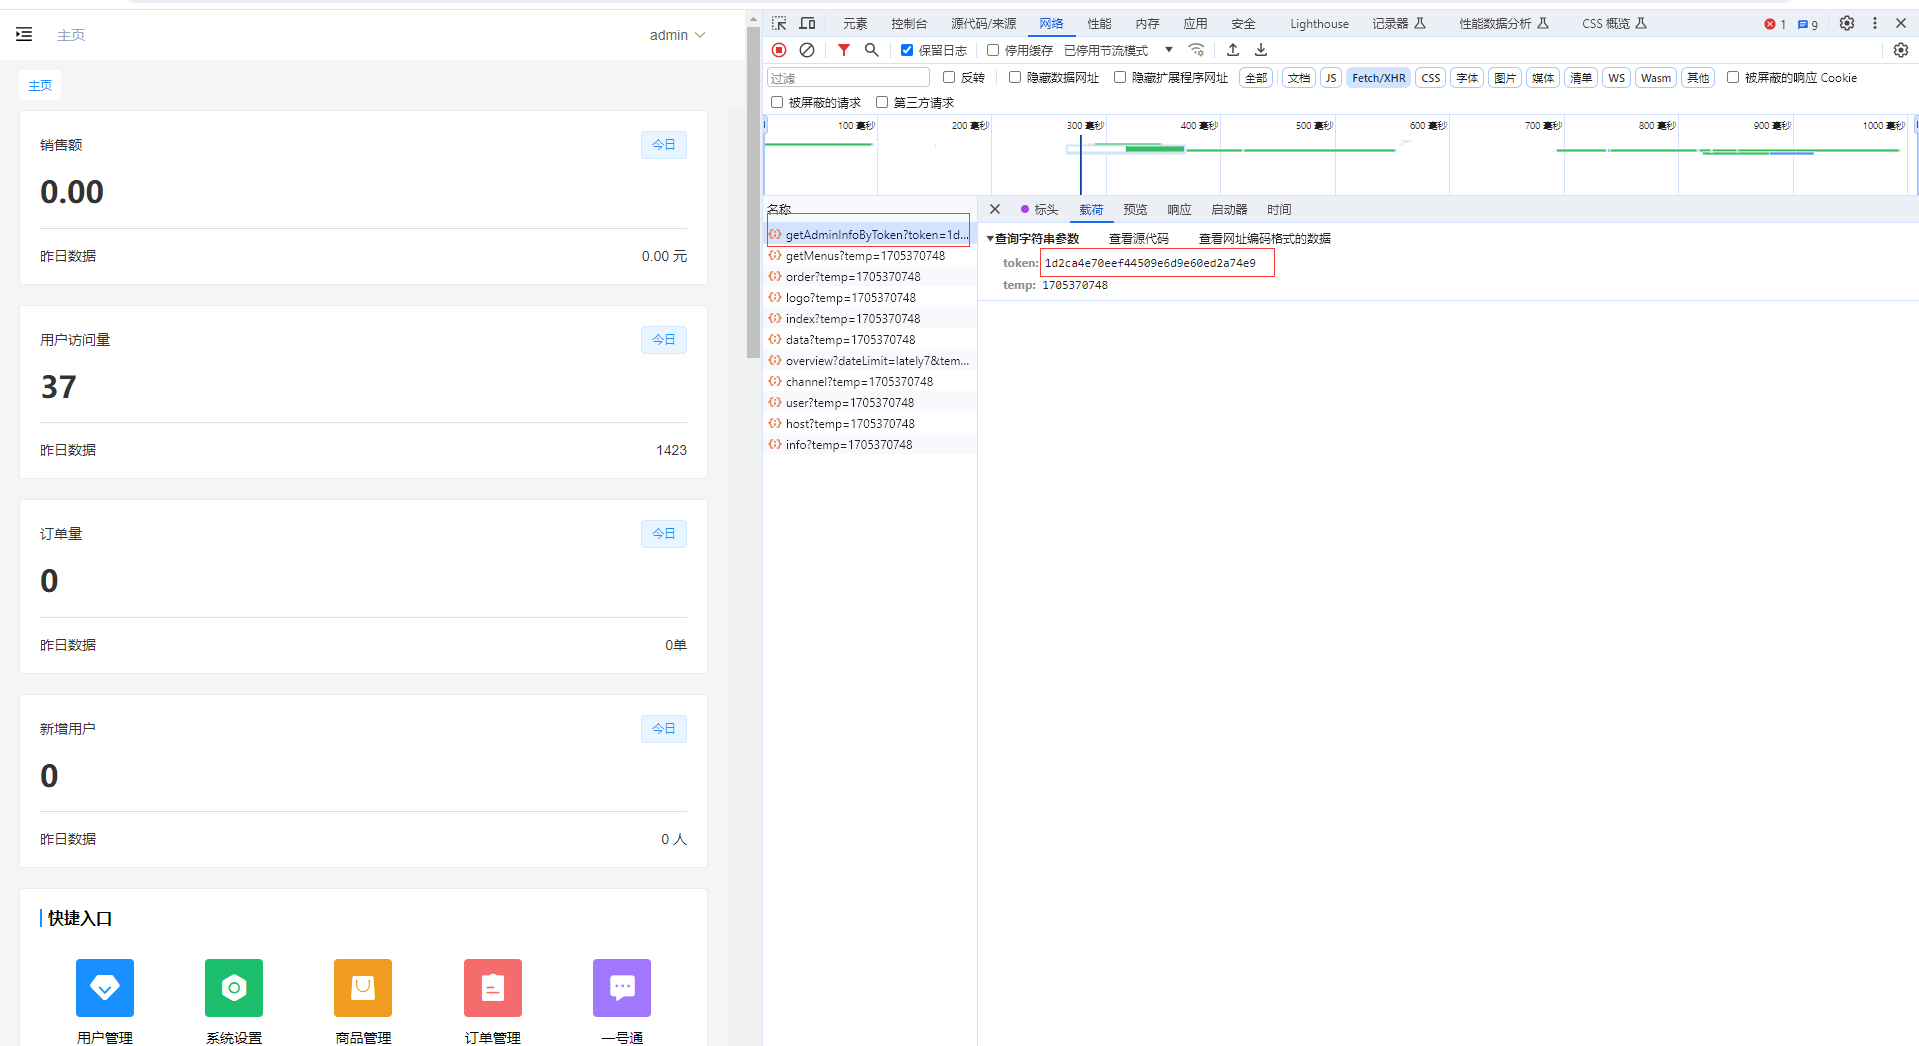Open the 控制台 DevTools tab

(909, 23)
